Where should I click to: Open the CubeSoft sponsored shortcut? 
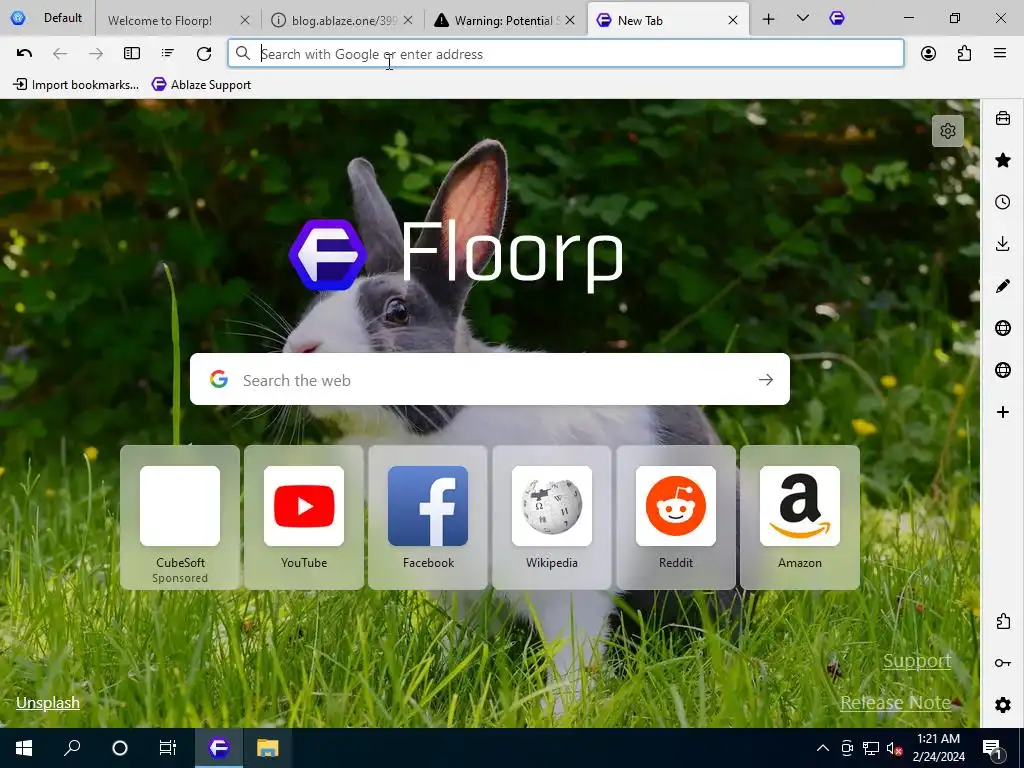click(180, 517)
